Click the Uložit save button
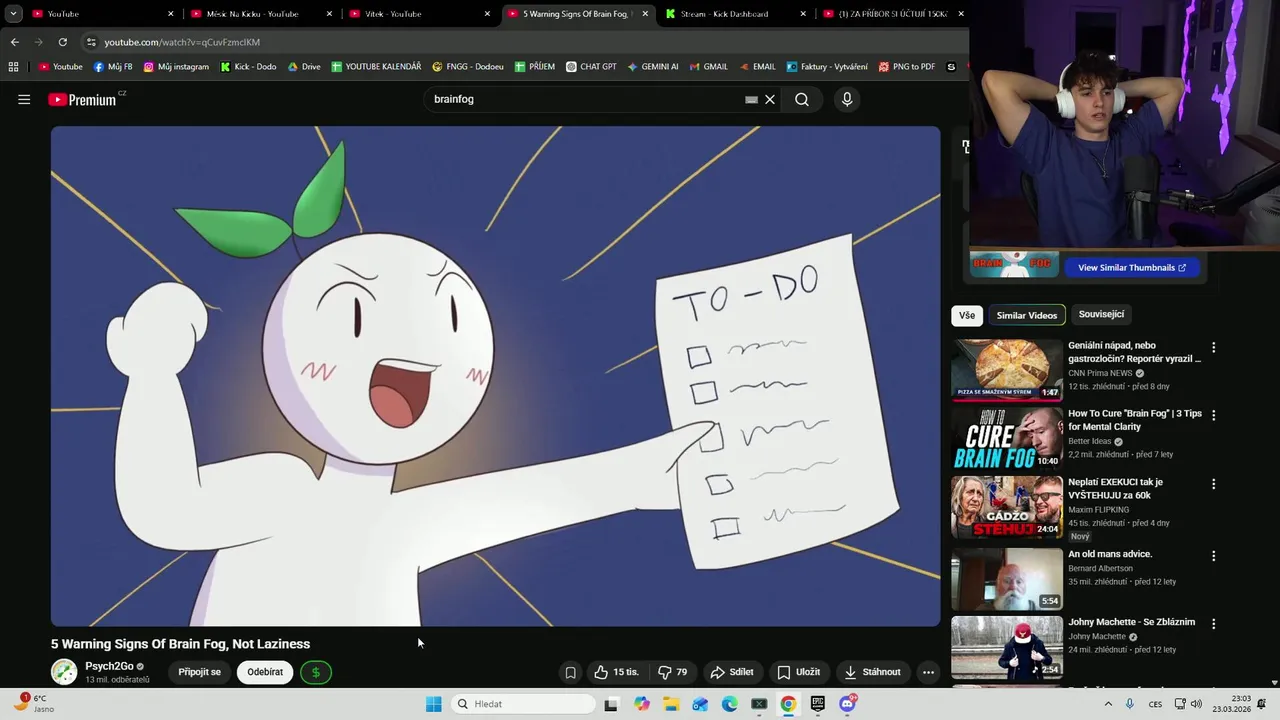 (799, 672)
